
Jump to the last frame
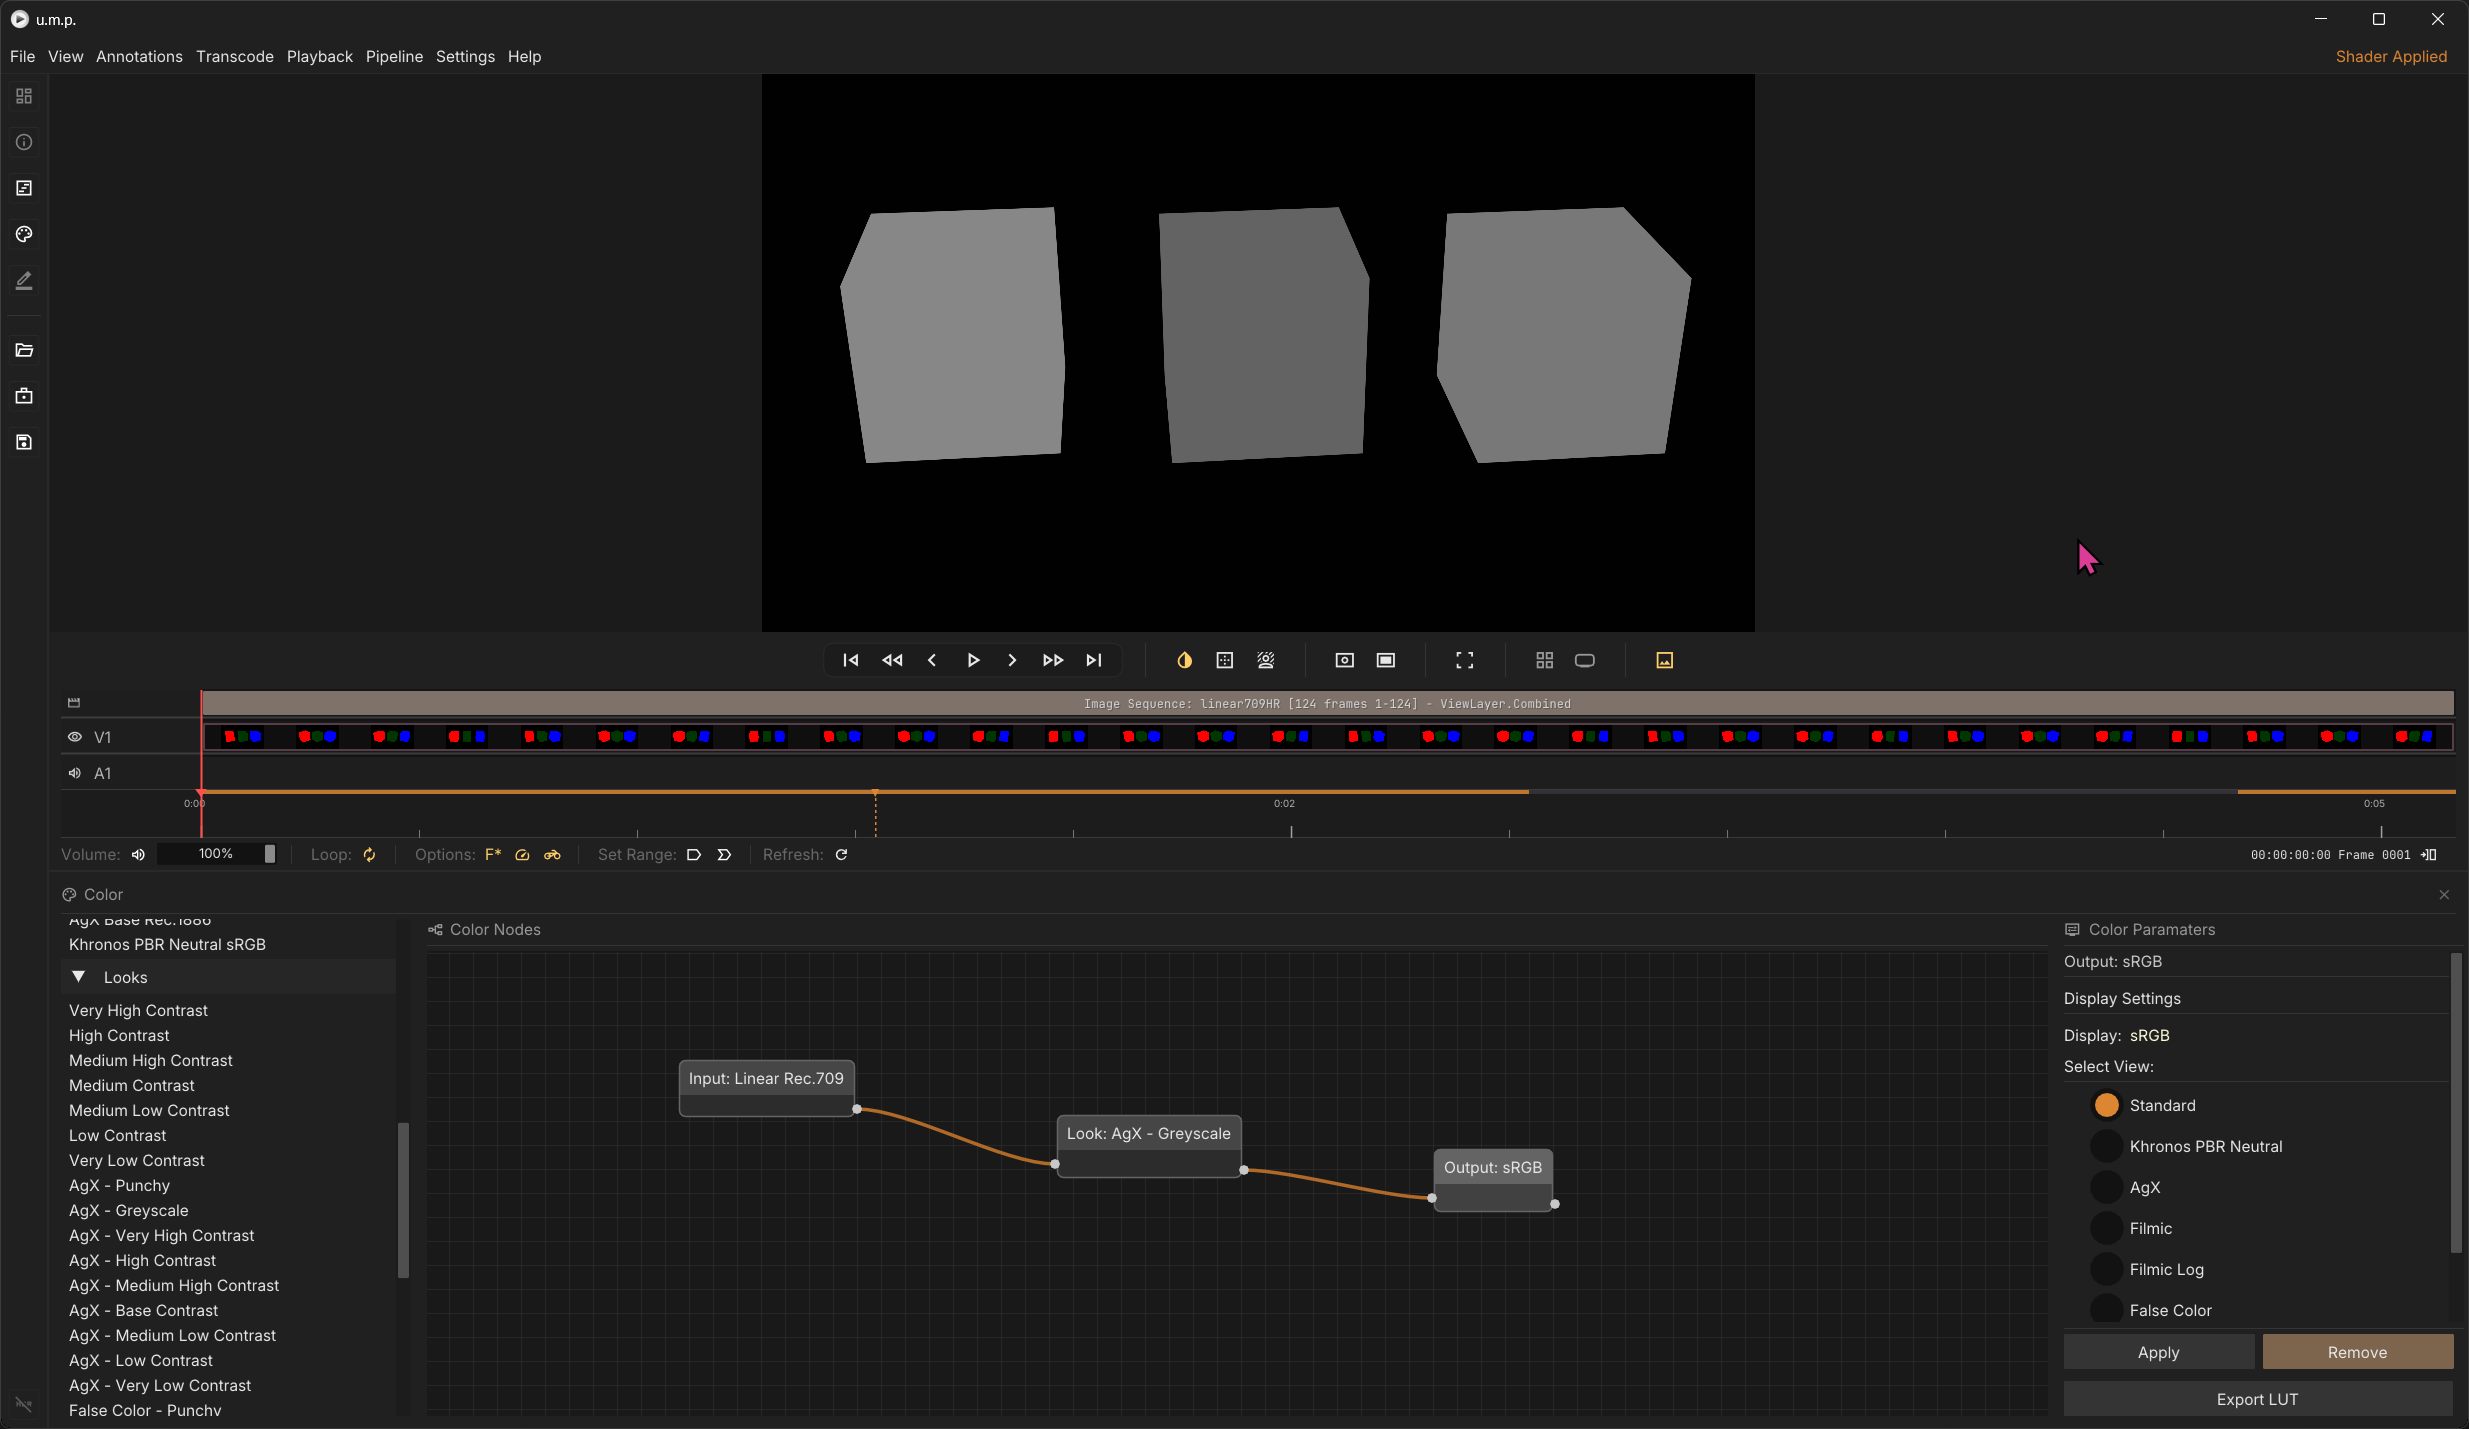(1094, 660)
